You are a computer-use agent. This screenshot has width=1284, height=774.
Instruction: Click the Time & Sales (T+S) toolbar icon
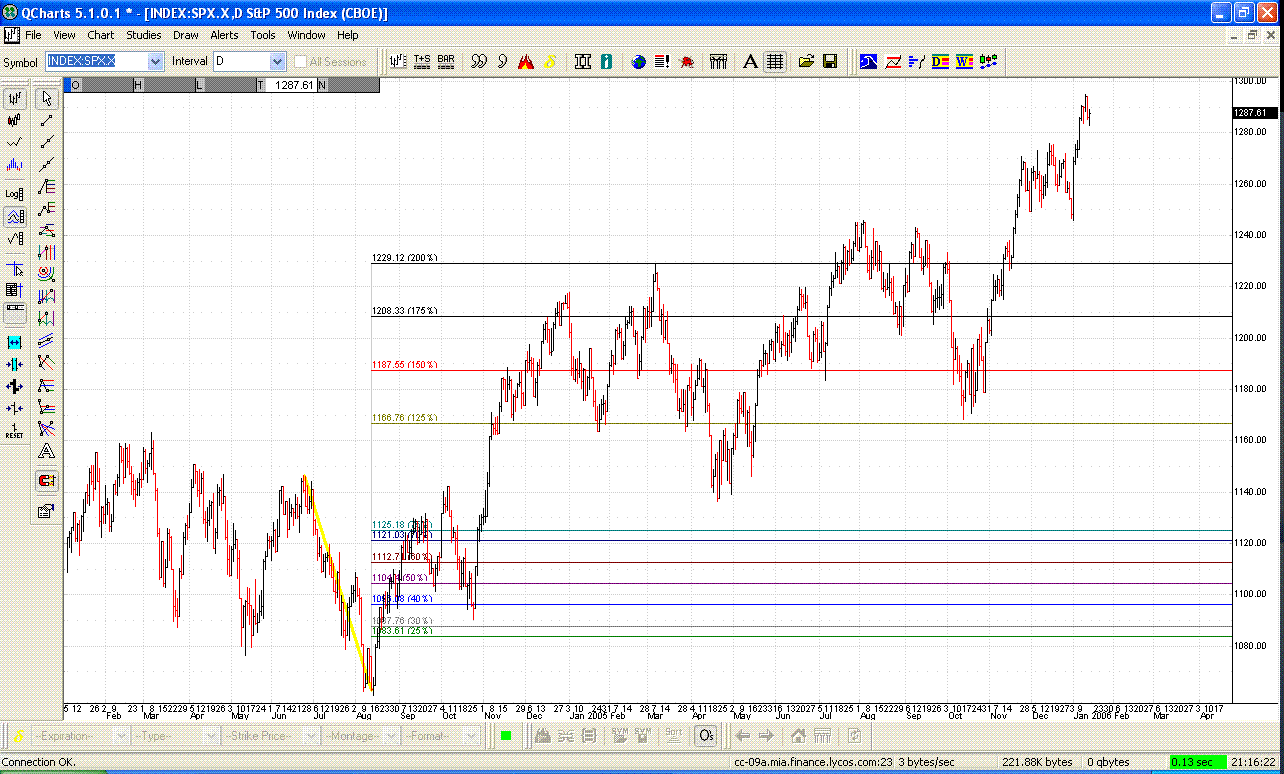[422, 62]
